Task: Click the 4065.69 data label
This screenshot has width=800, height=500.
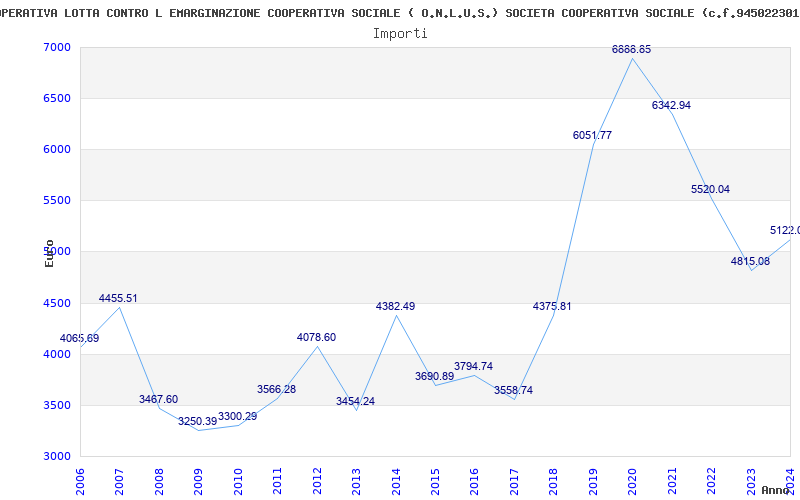Action: point(79,338)
